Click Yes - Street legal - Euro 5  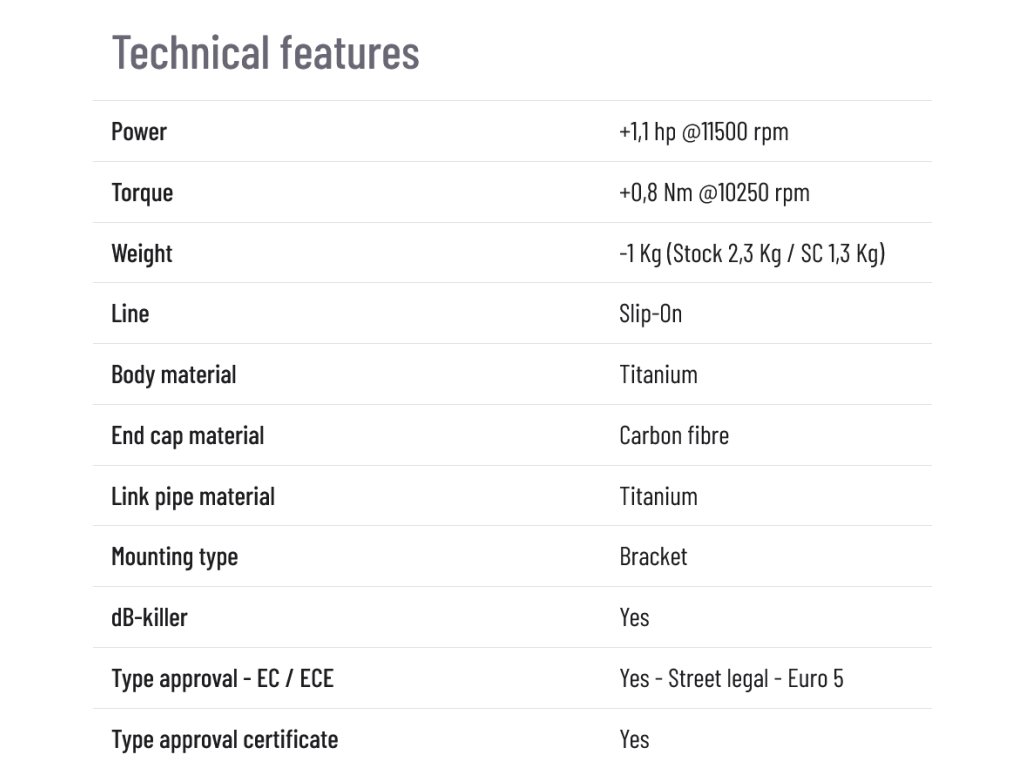tap(731, 679)
